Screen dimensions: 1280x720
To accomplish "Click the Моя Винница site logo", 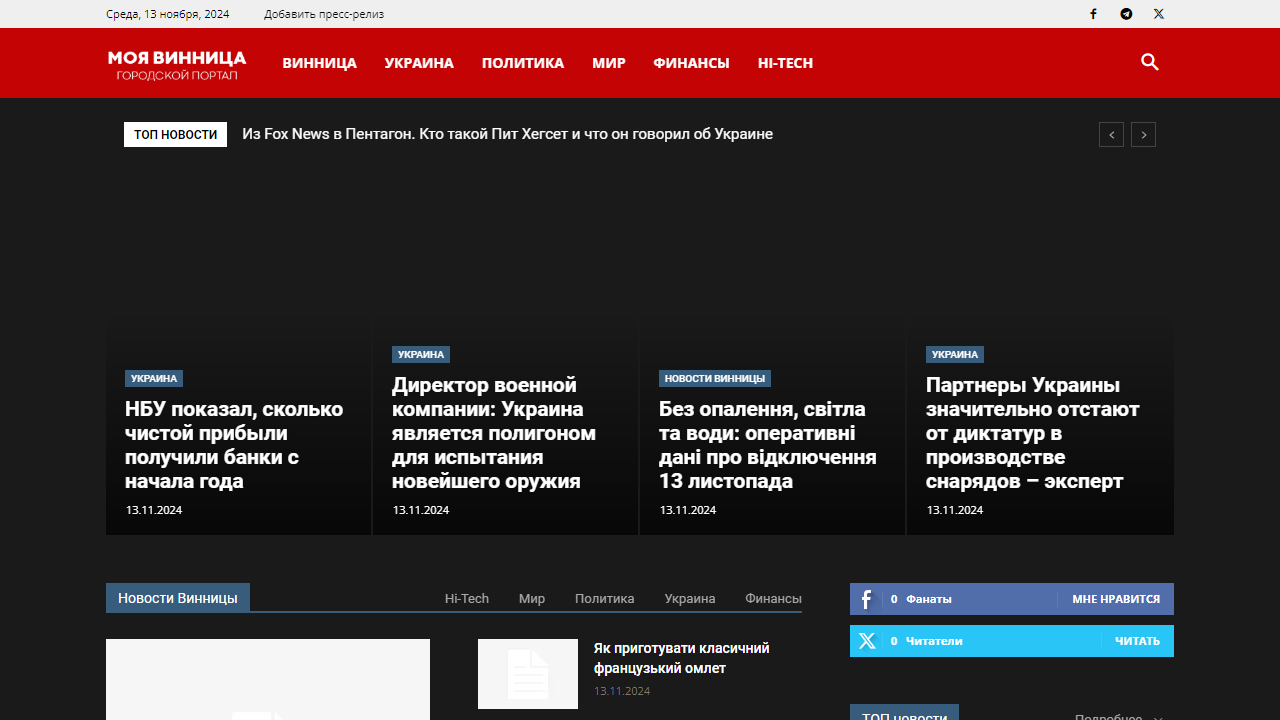I will click(177, 63).
